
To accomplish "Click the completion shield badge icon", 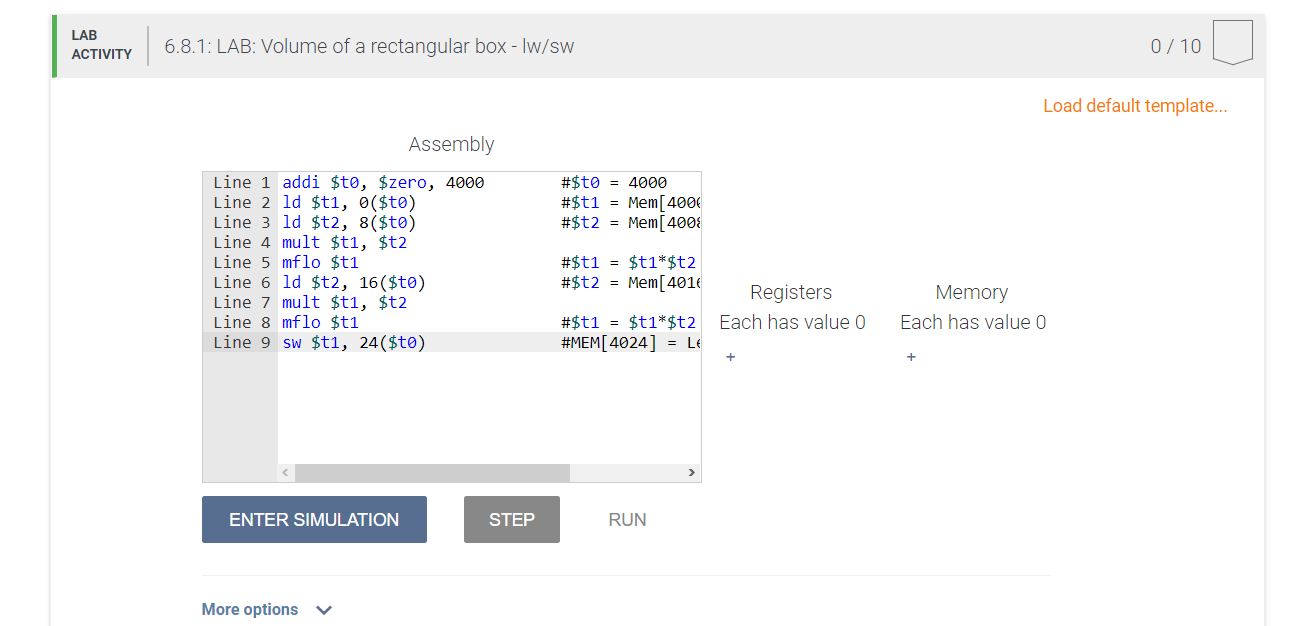I will click(1232, 40).
